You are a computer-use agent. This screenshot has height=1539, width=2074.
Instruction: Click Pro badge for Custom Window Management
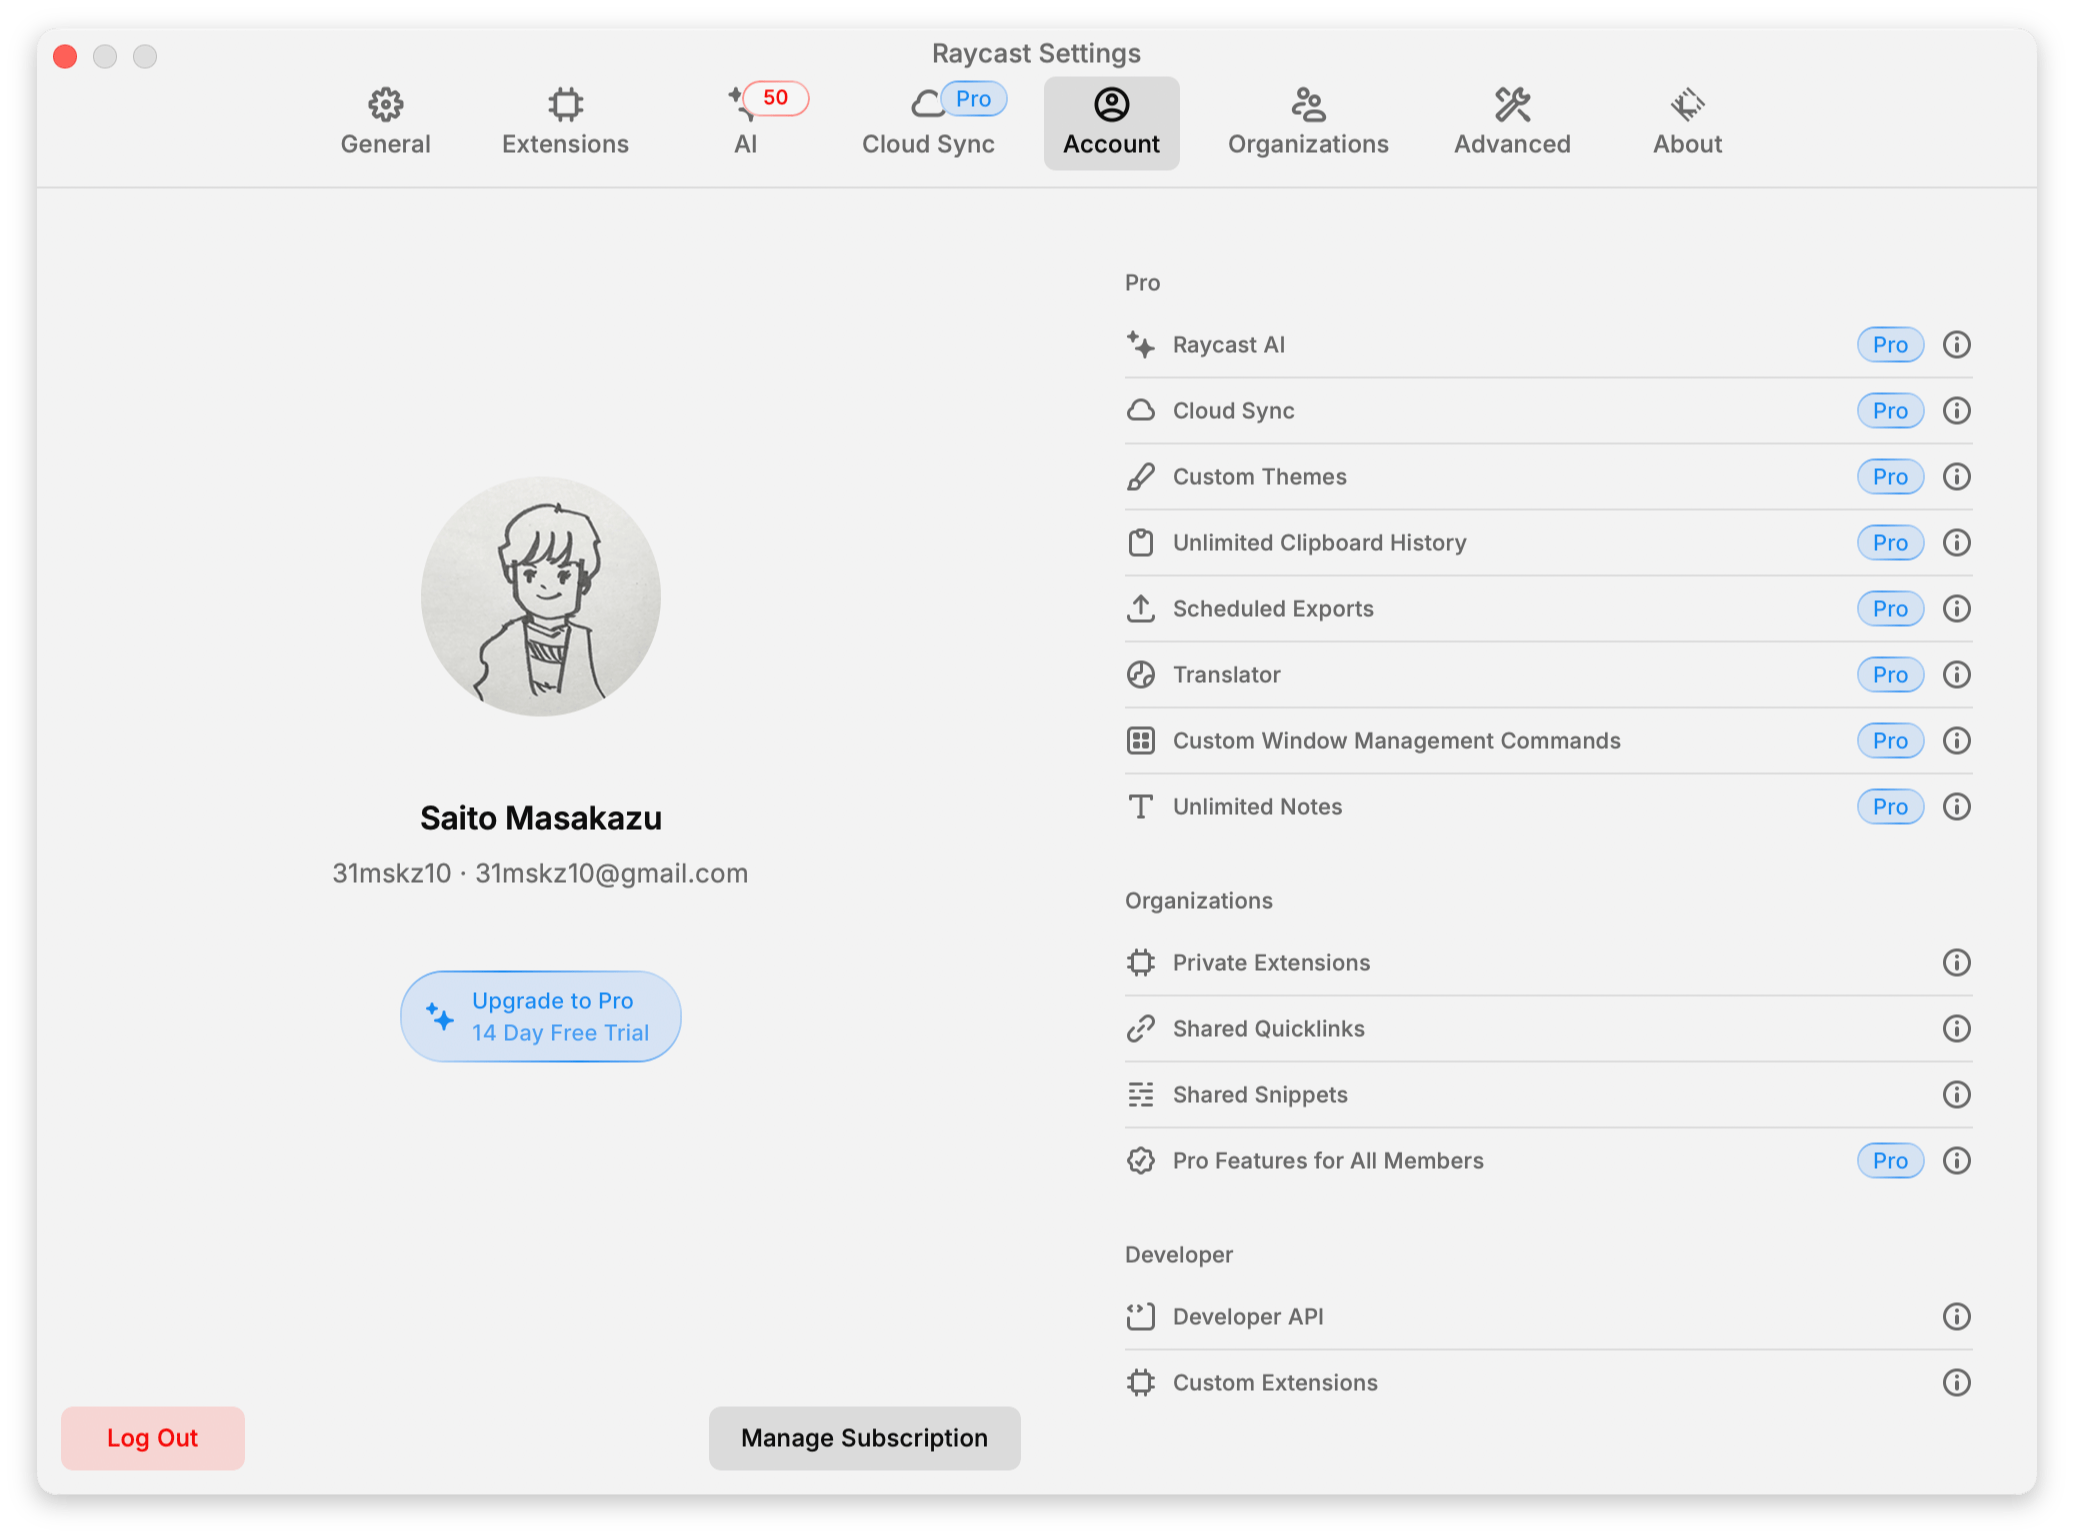(x=1890, y=741)
